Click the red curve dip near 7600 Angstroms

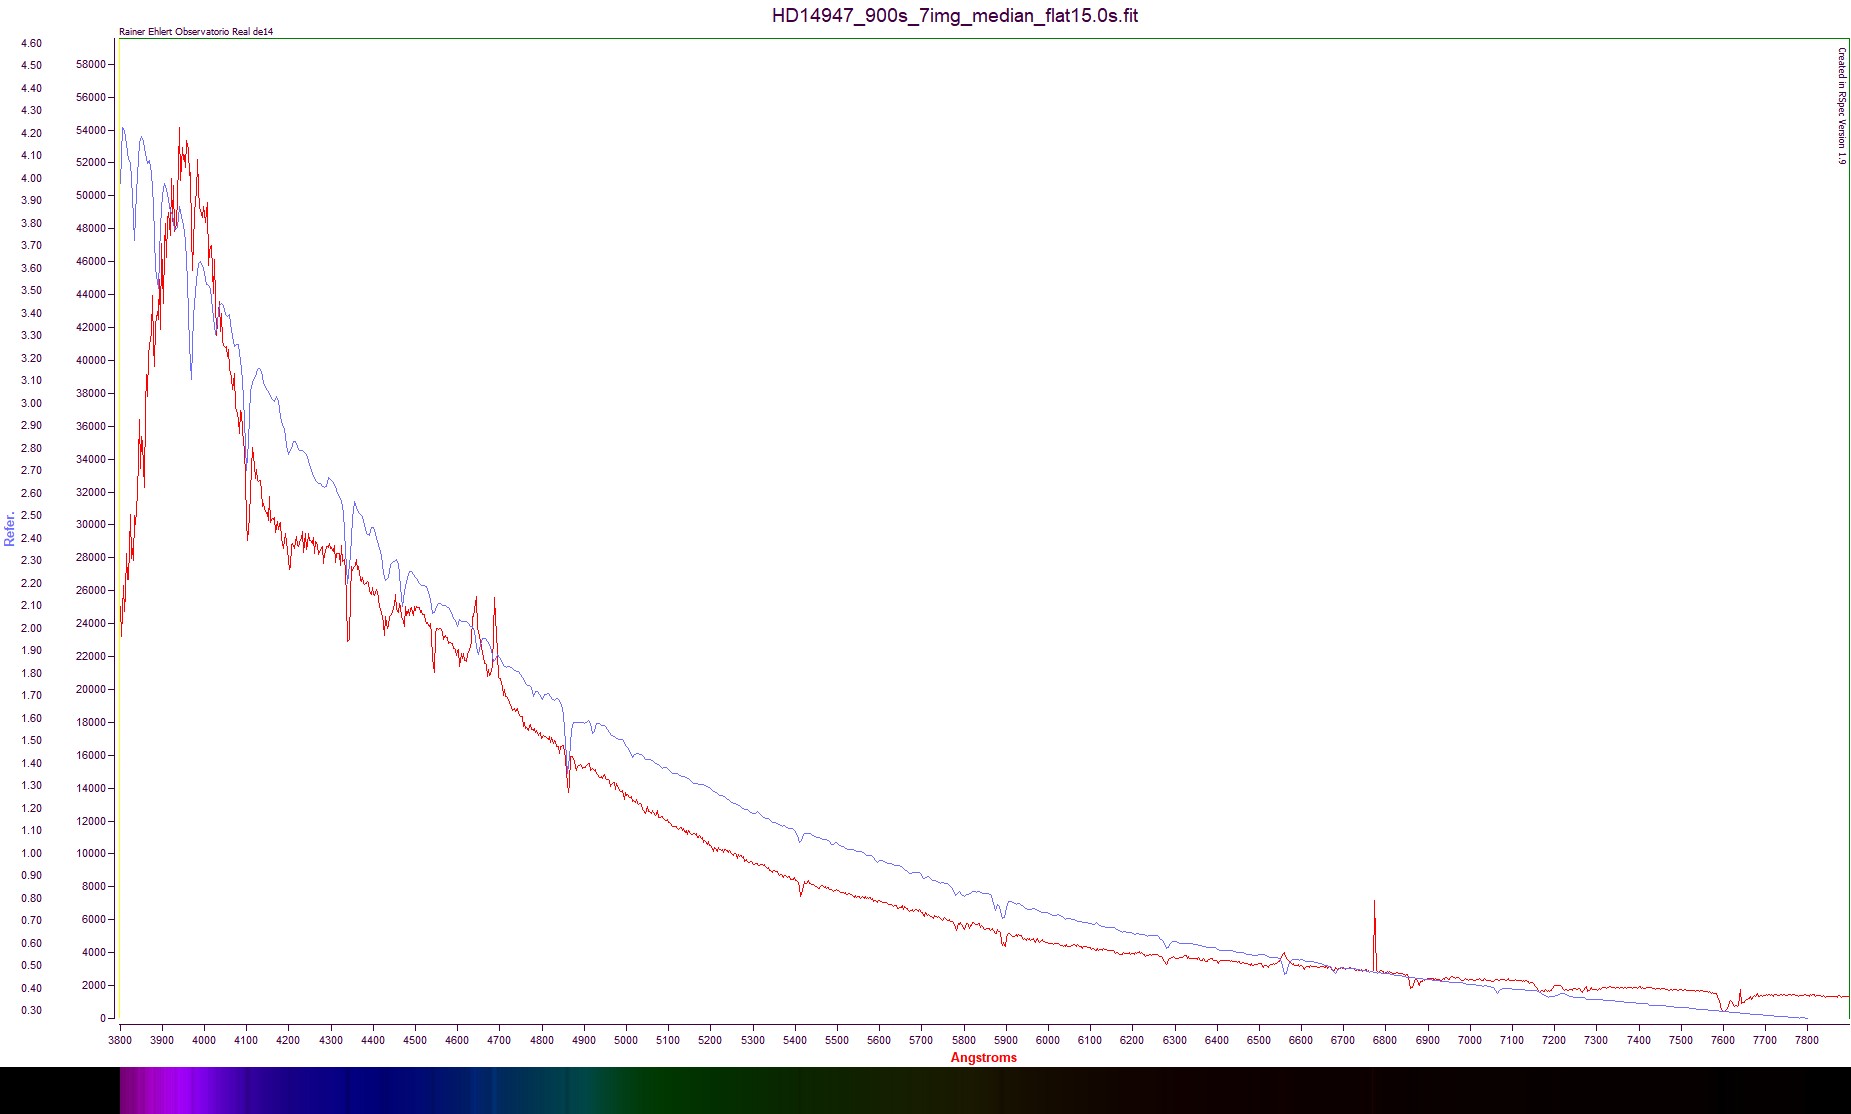1723,1007
